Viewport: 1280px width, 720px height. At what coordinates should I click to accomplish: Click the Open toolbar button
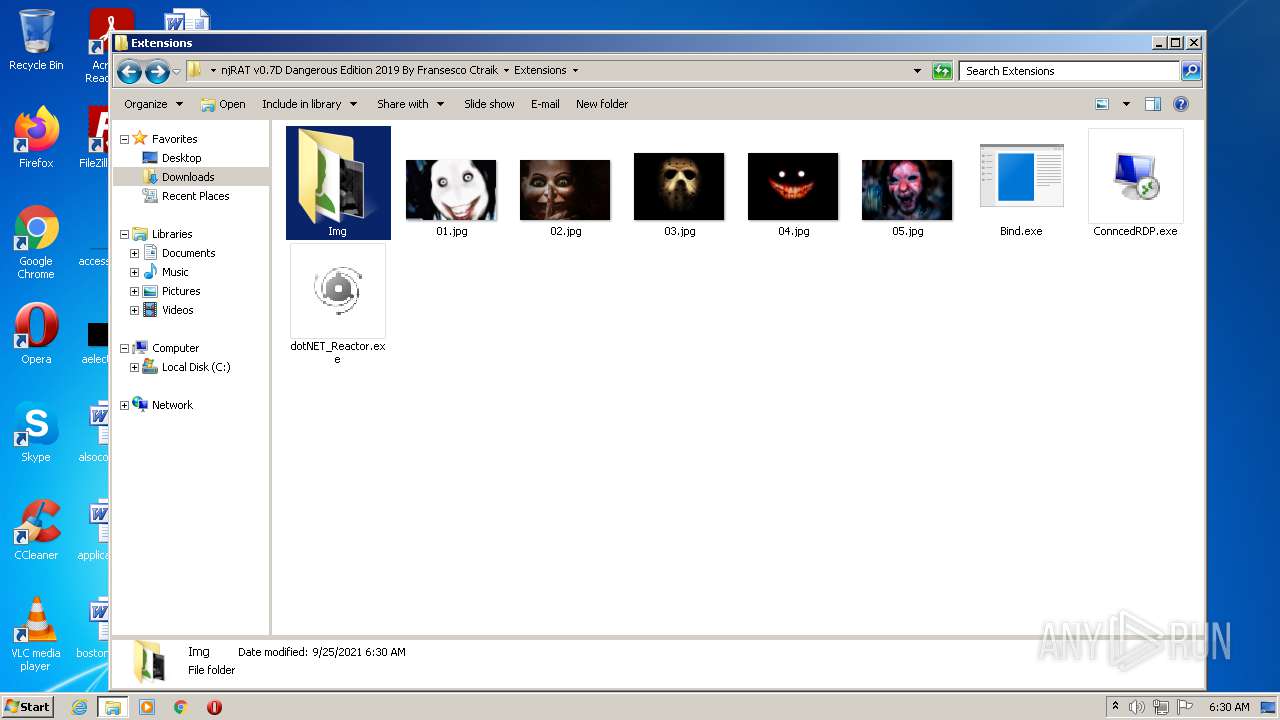click(222, 104)
